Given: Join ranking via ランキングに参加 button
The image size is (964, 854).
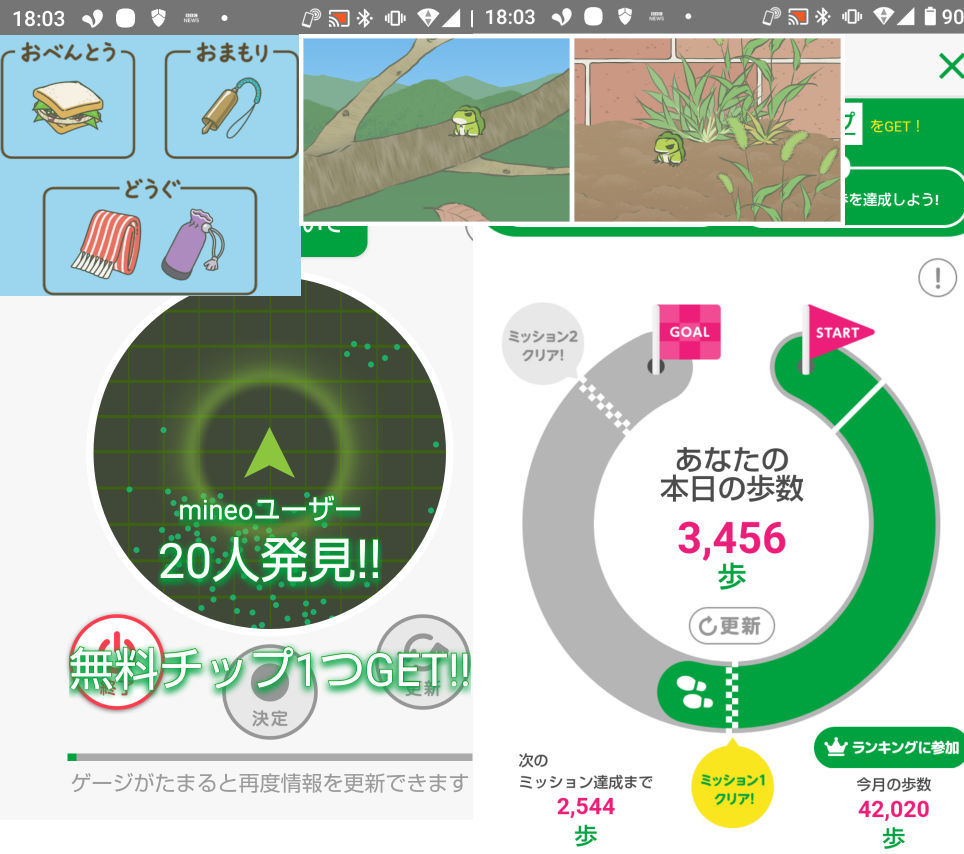Looking at the screenshot, I should click(890, 747).
